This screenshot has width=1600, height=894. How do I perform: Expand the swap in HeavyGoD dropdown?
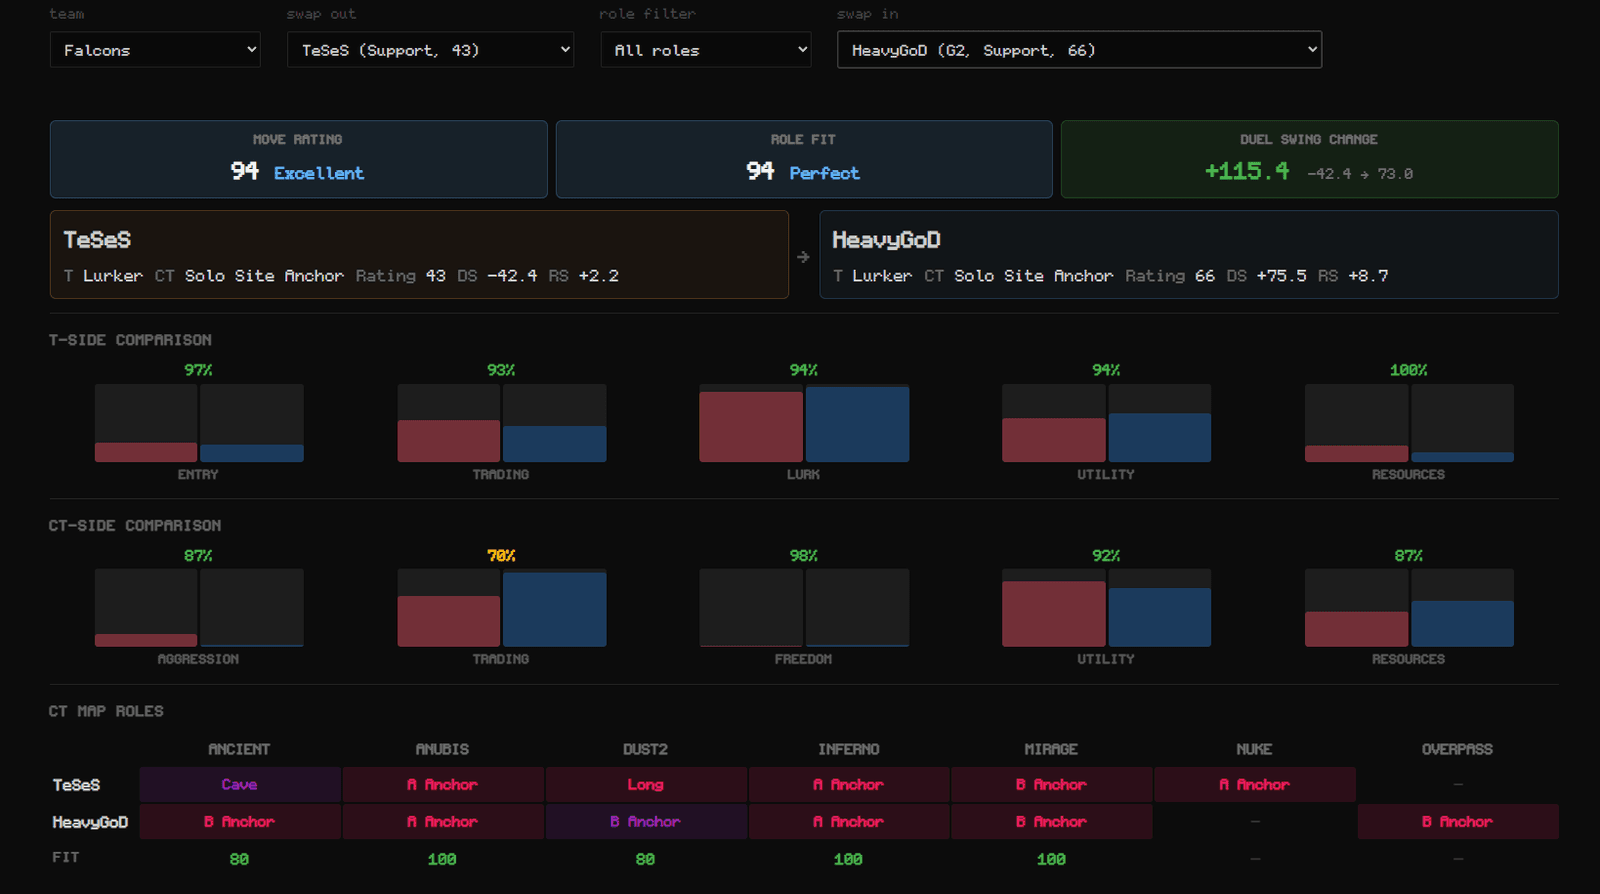click(x=1079, y=50)
